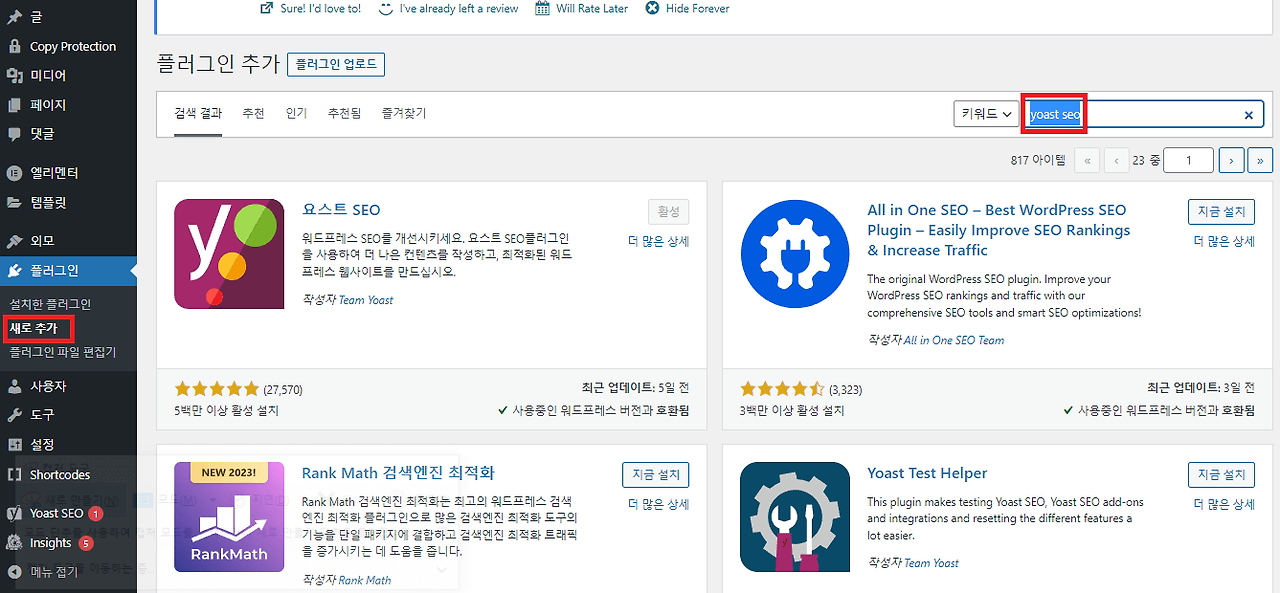The width and height of the screenshot is (1280, 593).
Task: Click the 817 아이템 results count text
Action: [x=1038, y=160]
